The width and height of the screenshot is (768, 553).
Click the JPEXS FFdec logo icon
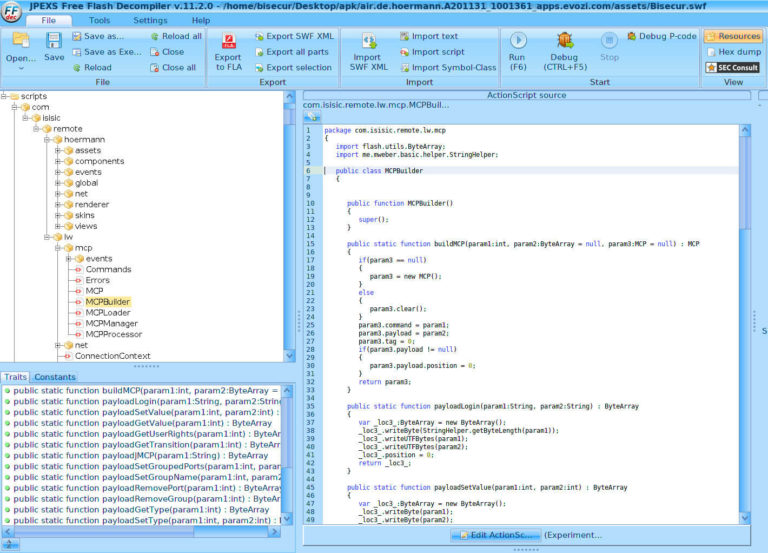11,11
